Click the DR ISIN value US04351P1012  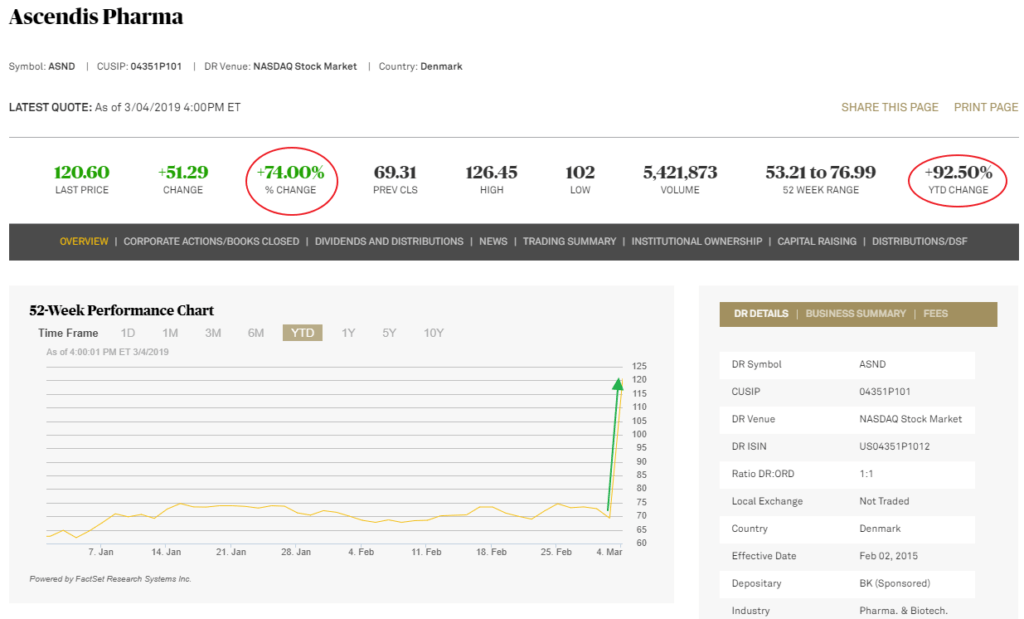[895, 447]
